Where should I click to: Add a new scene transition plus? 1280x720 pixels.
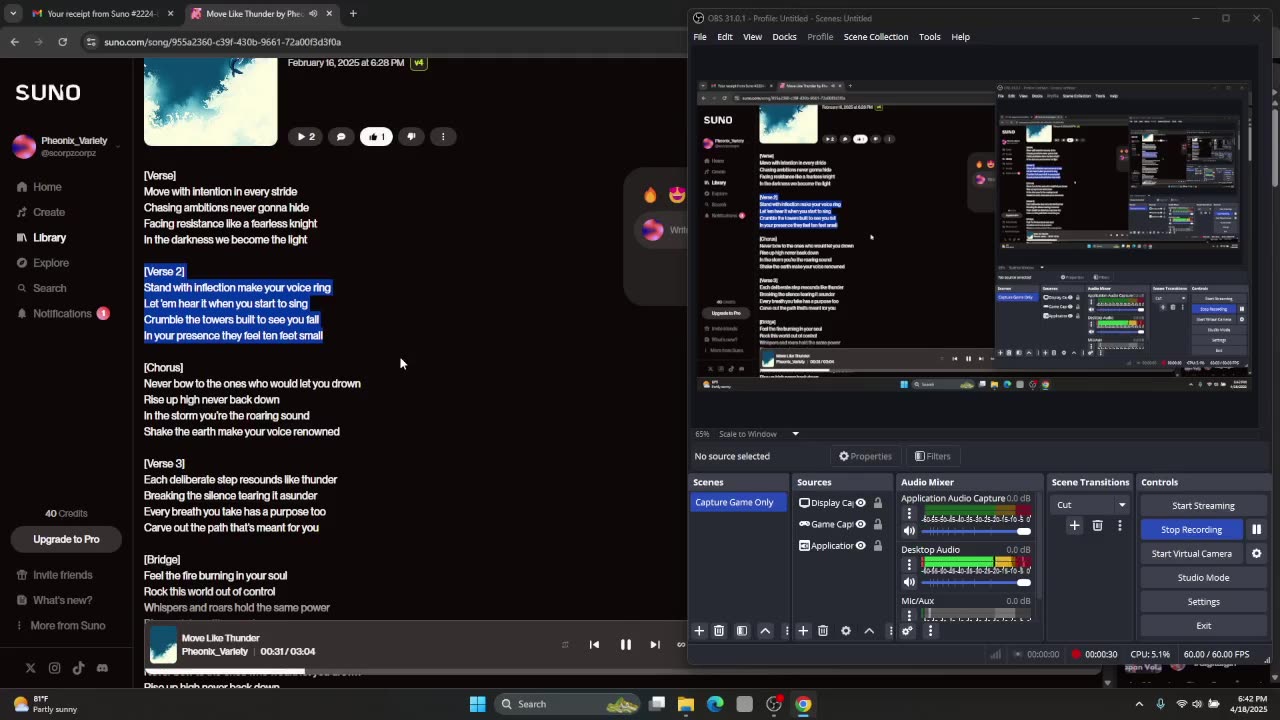coord(1075,525)
